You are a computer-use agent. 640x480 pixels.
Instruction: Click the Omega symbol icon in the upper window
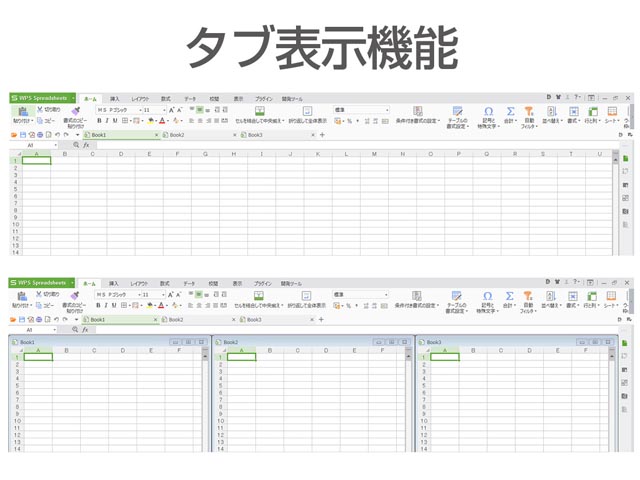click(489, 111)
